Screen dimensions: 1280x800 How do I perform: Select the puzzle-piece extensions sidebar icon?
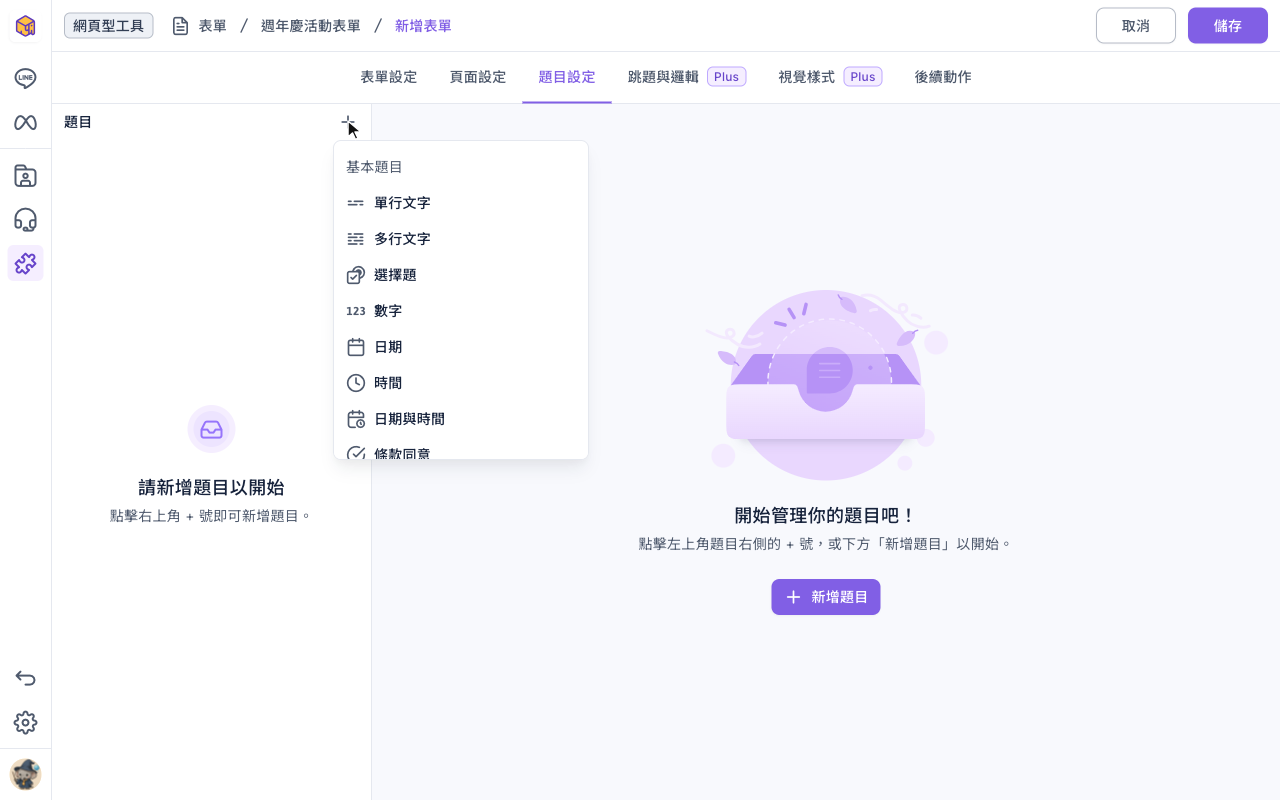[x=25, y=263]
